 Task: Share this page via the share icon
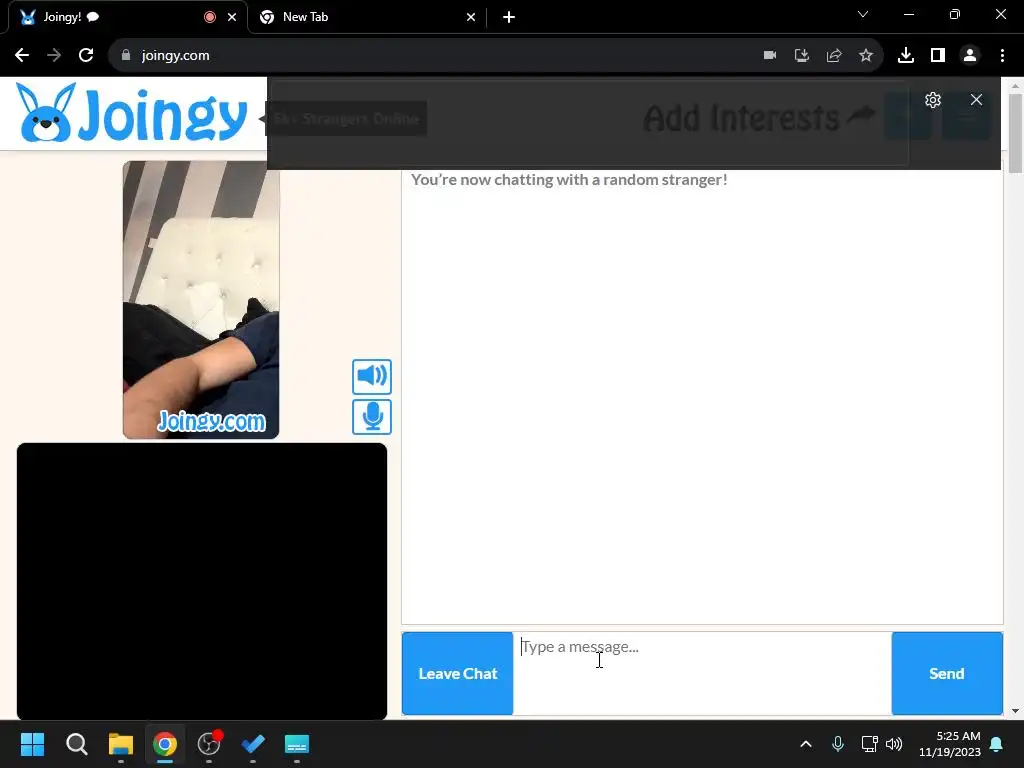coord(834,56)
